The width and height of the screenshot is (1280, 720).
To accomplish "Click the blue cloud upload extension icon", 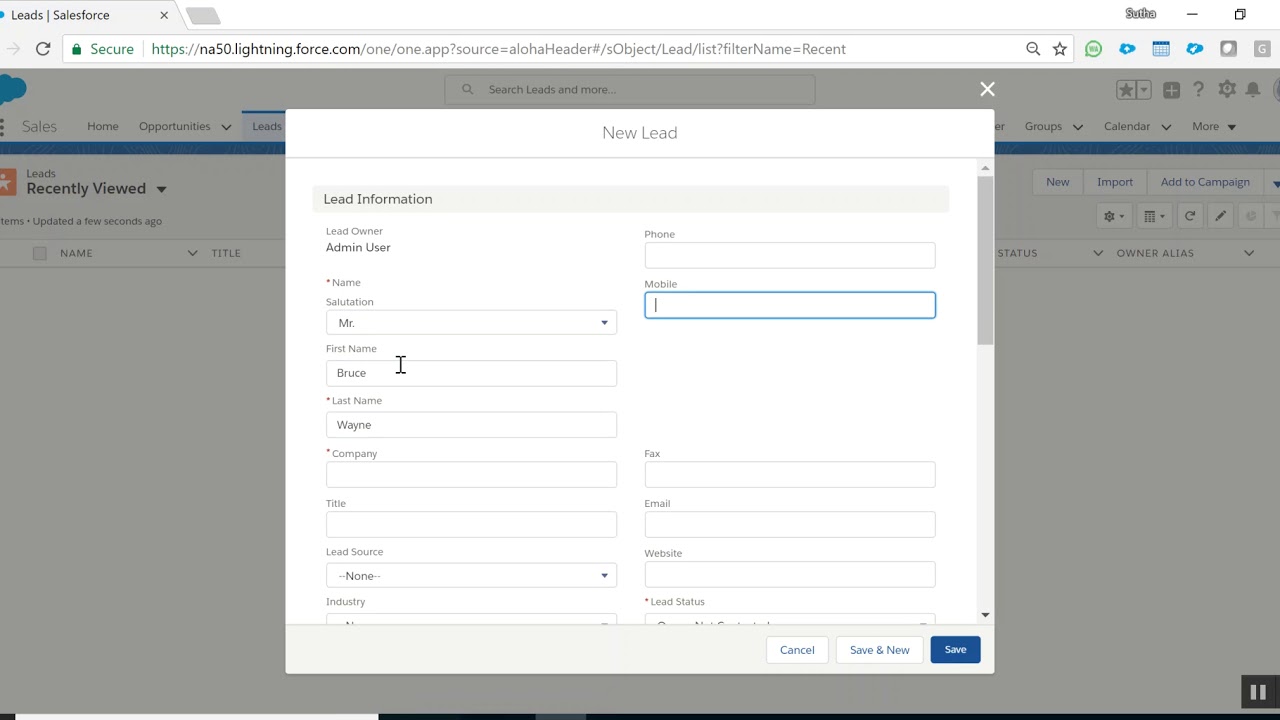I will tap(1127, 49).
